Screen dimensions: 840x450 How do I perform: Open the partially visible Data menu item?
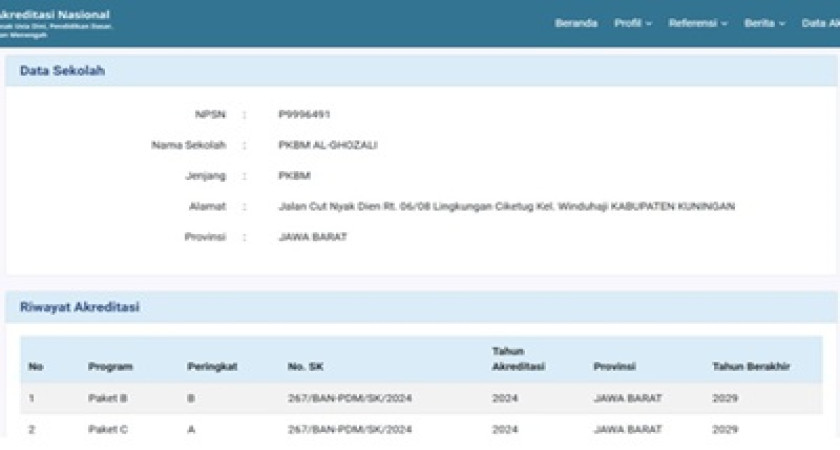coord(820,23)
